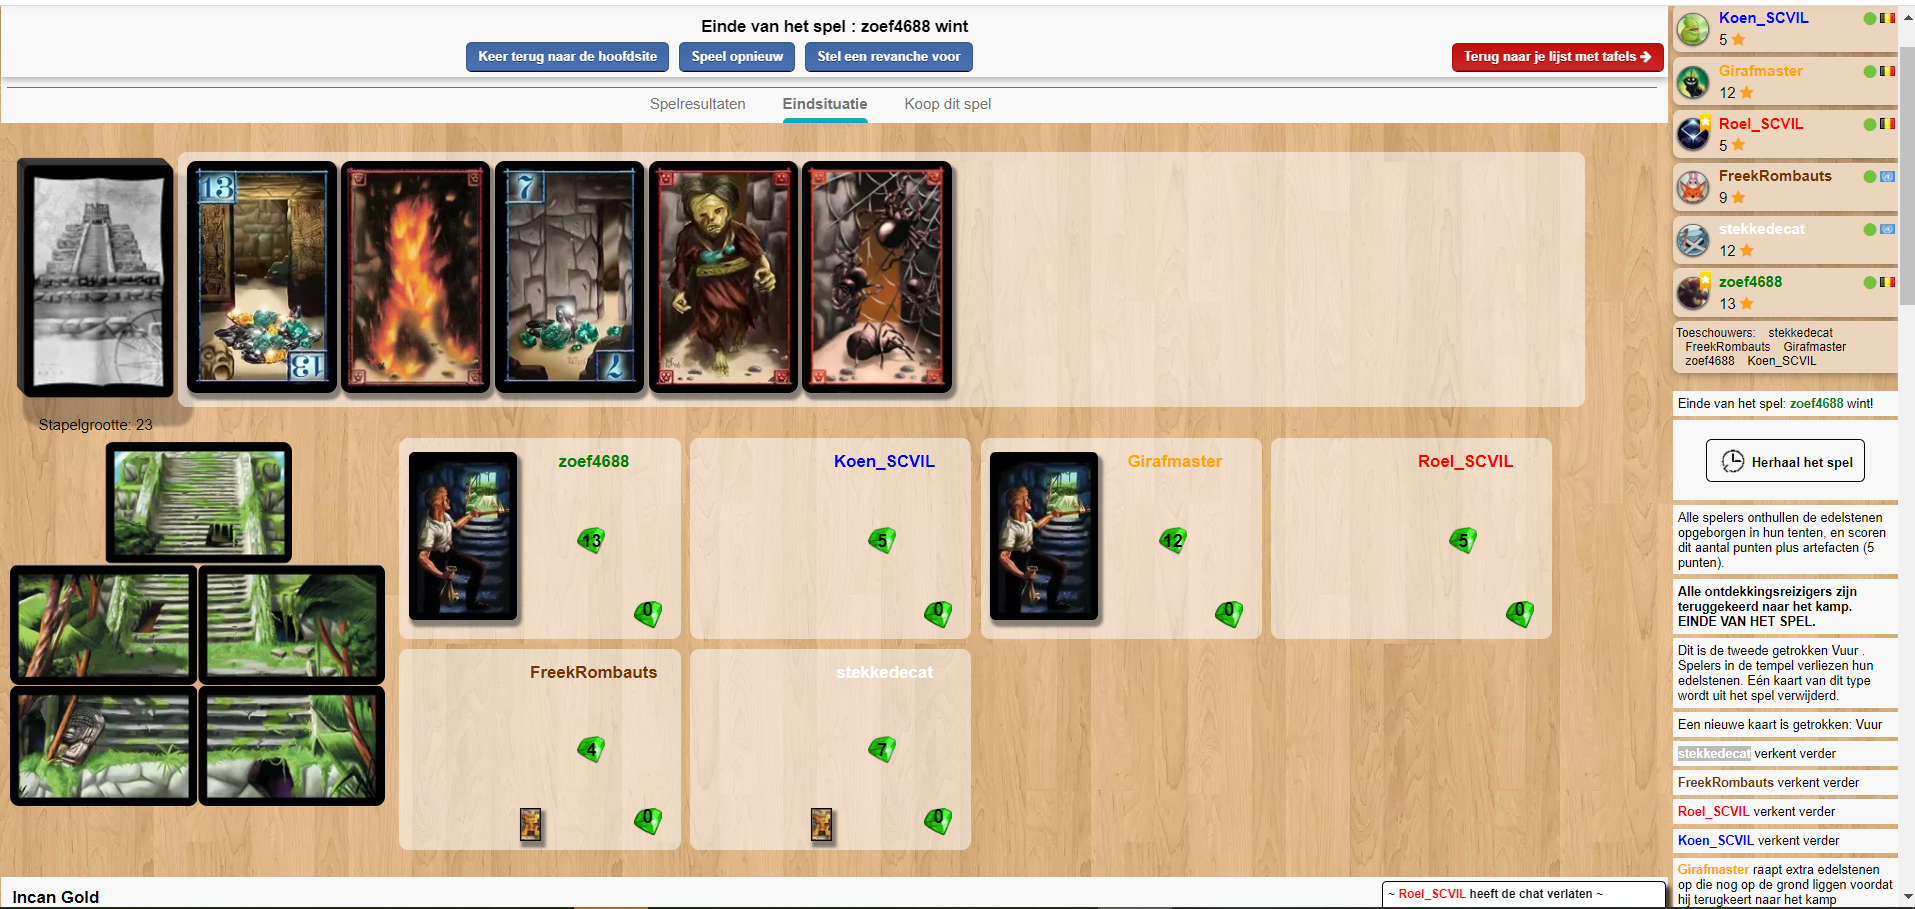Click the 13 treasure card in the path
Screen dimensions: 1915x909
(x=262, y=277)
